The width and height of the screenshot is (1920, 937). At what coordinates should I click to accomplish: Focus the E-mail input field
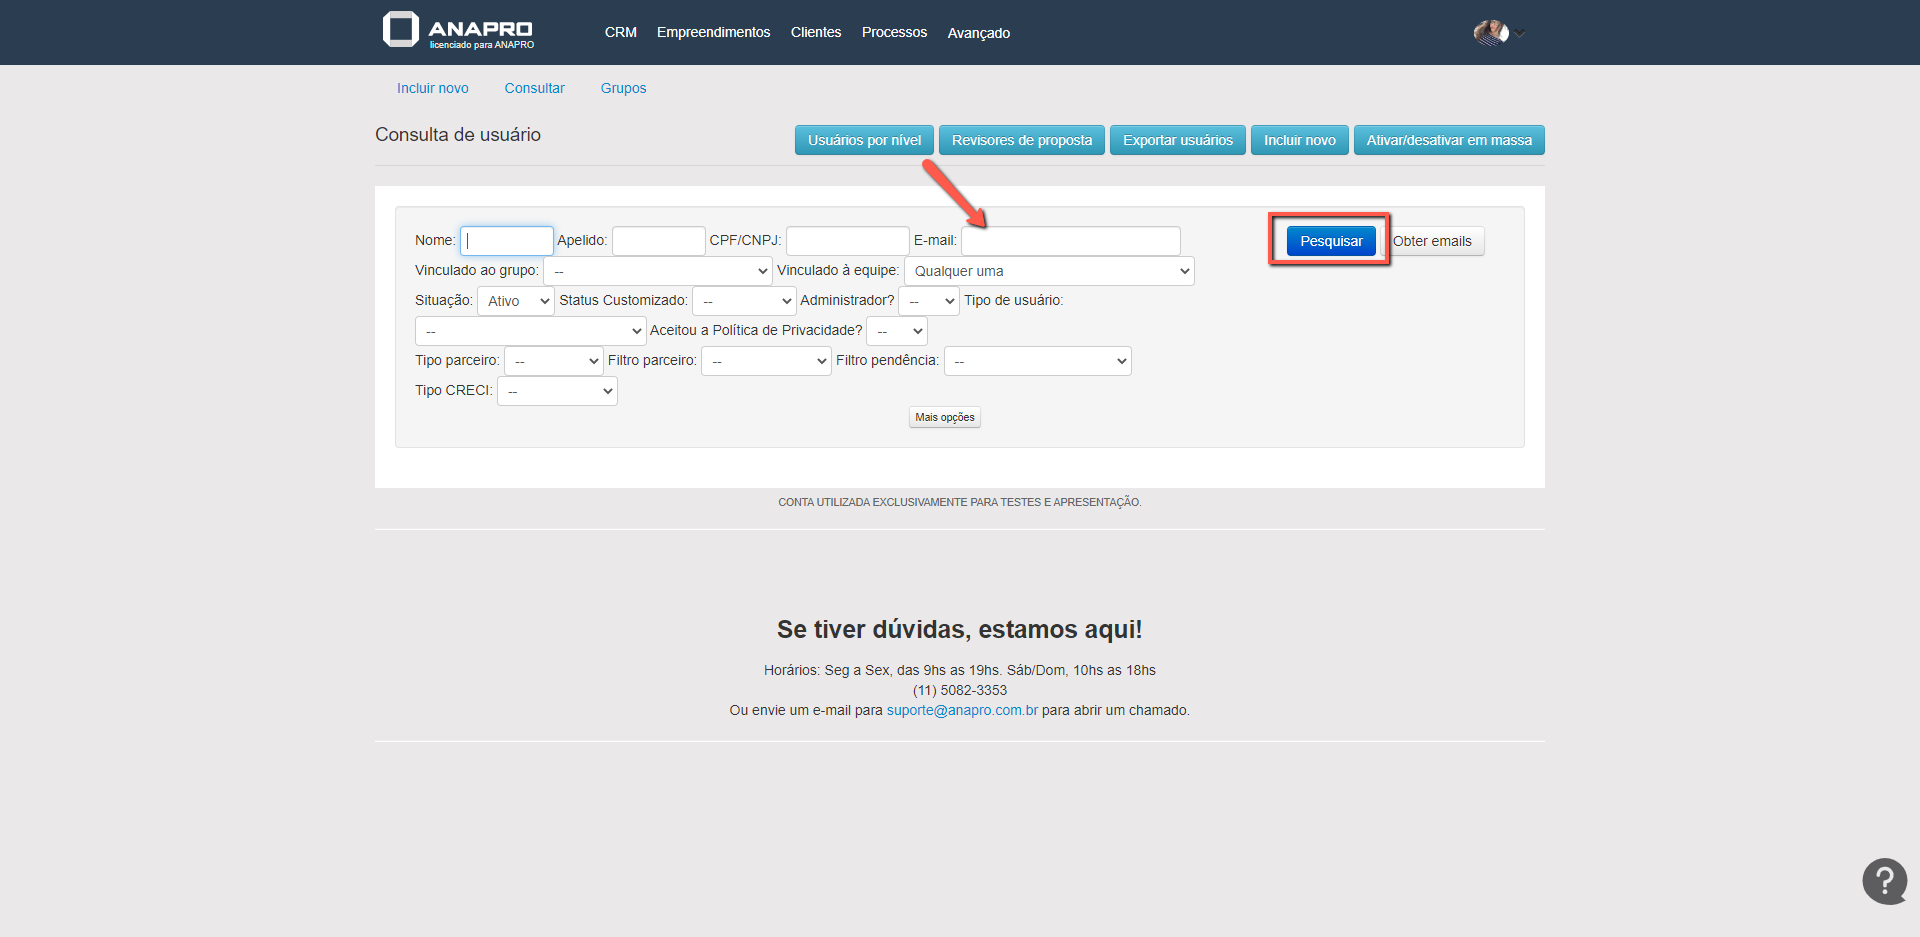pyautogui.click(x=1070, y=241)
